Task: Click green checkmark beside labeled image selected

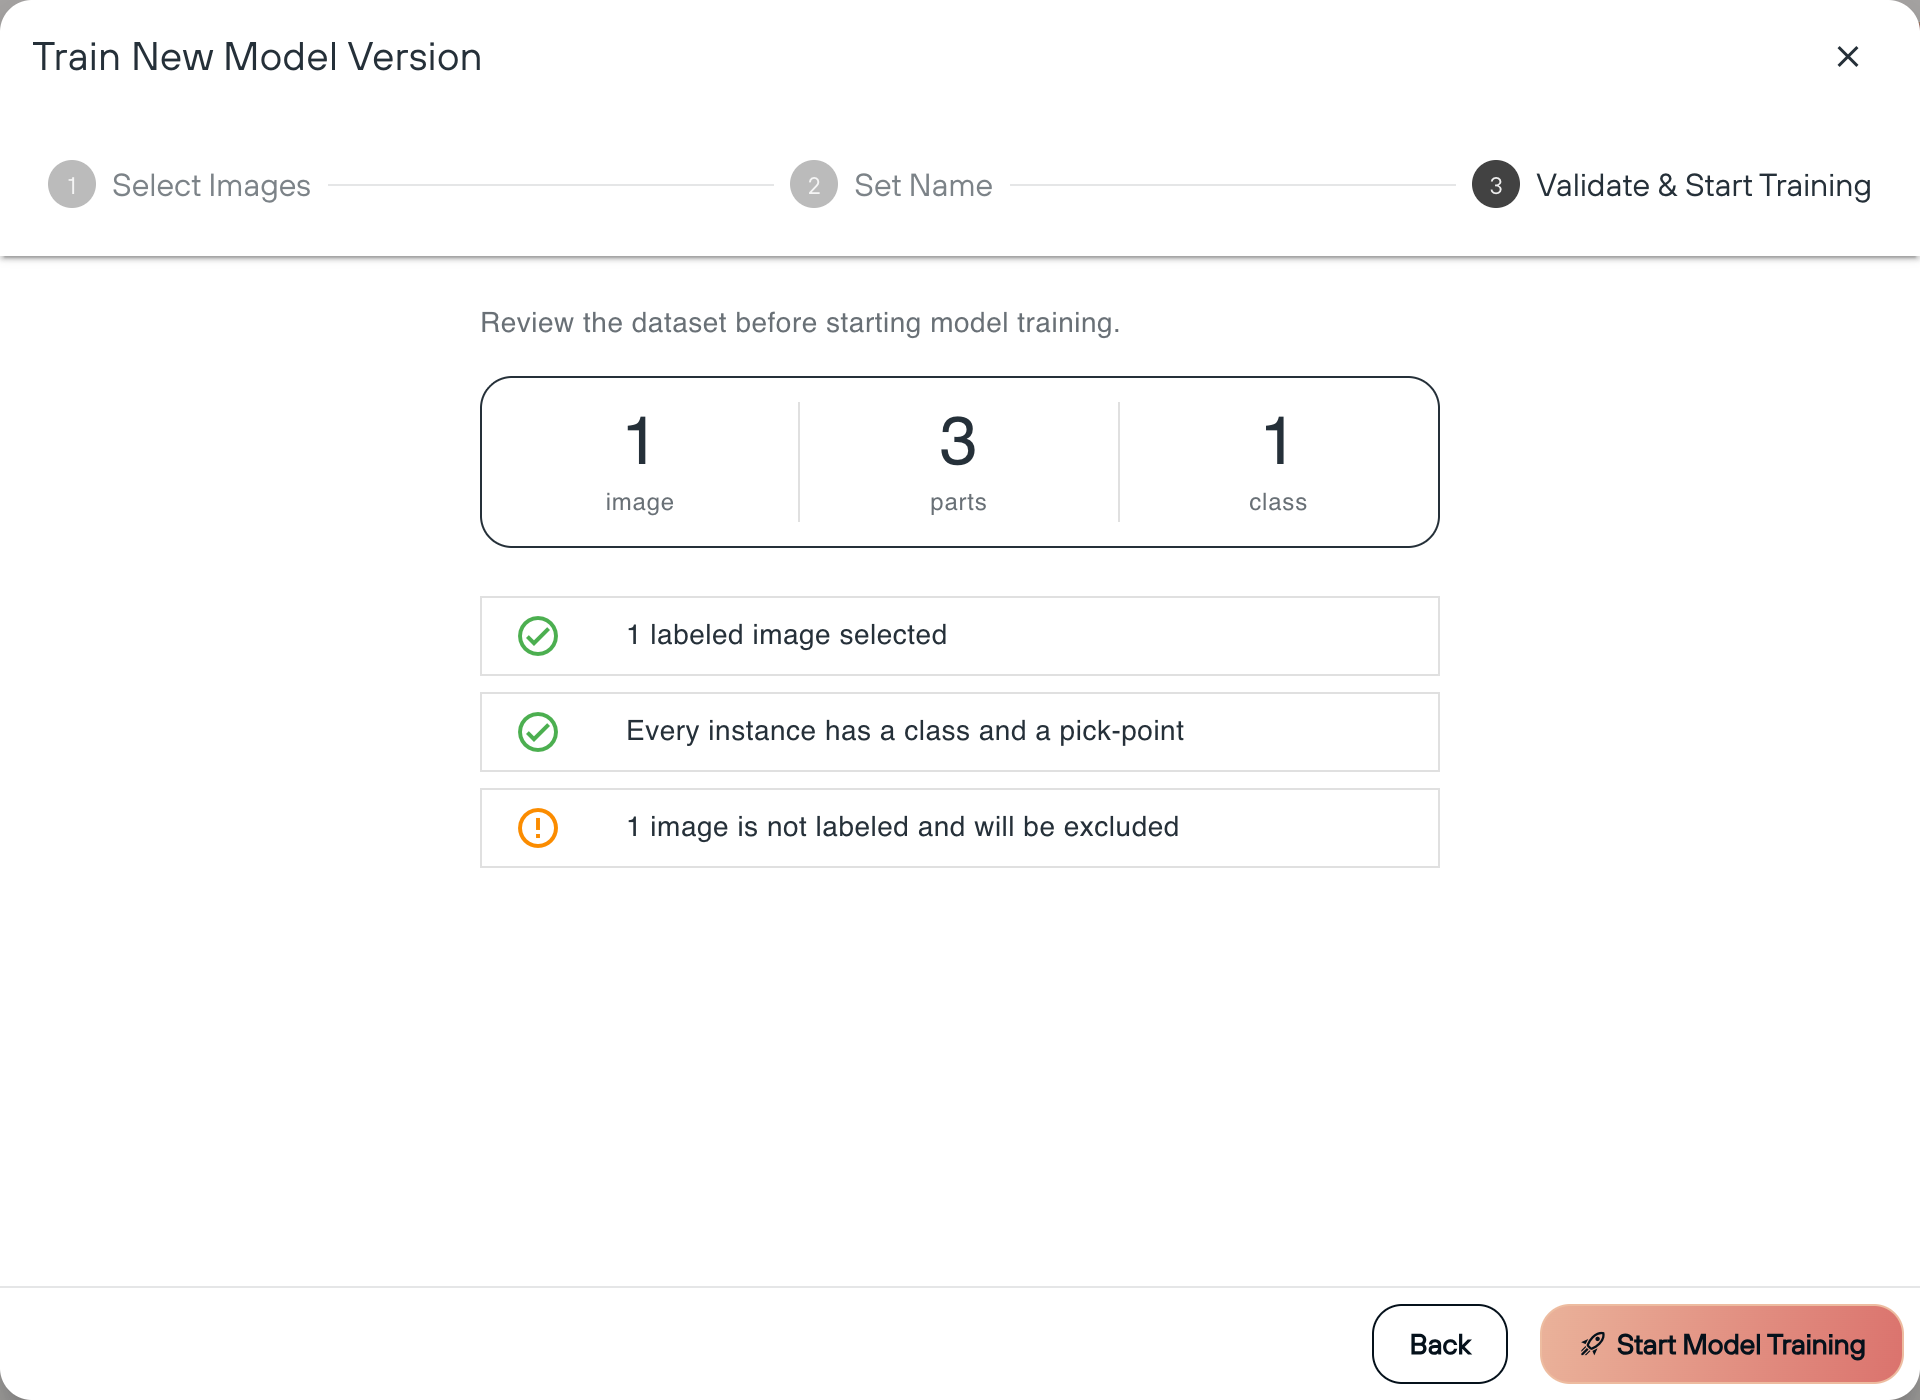Action: 538,636
